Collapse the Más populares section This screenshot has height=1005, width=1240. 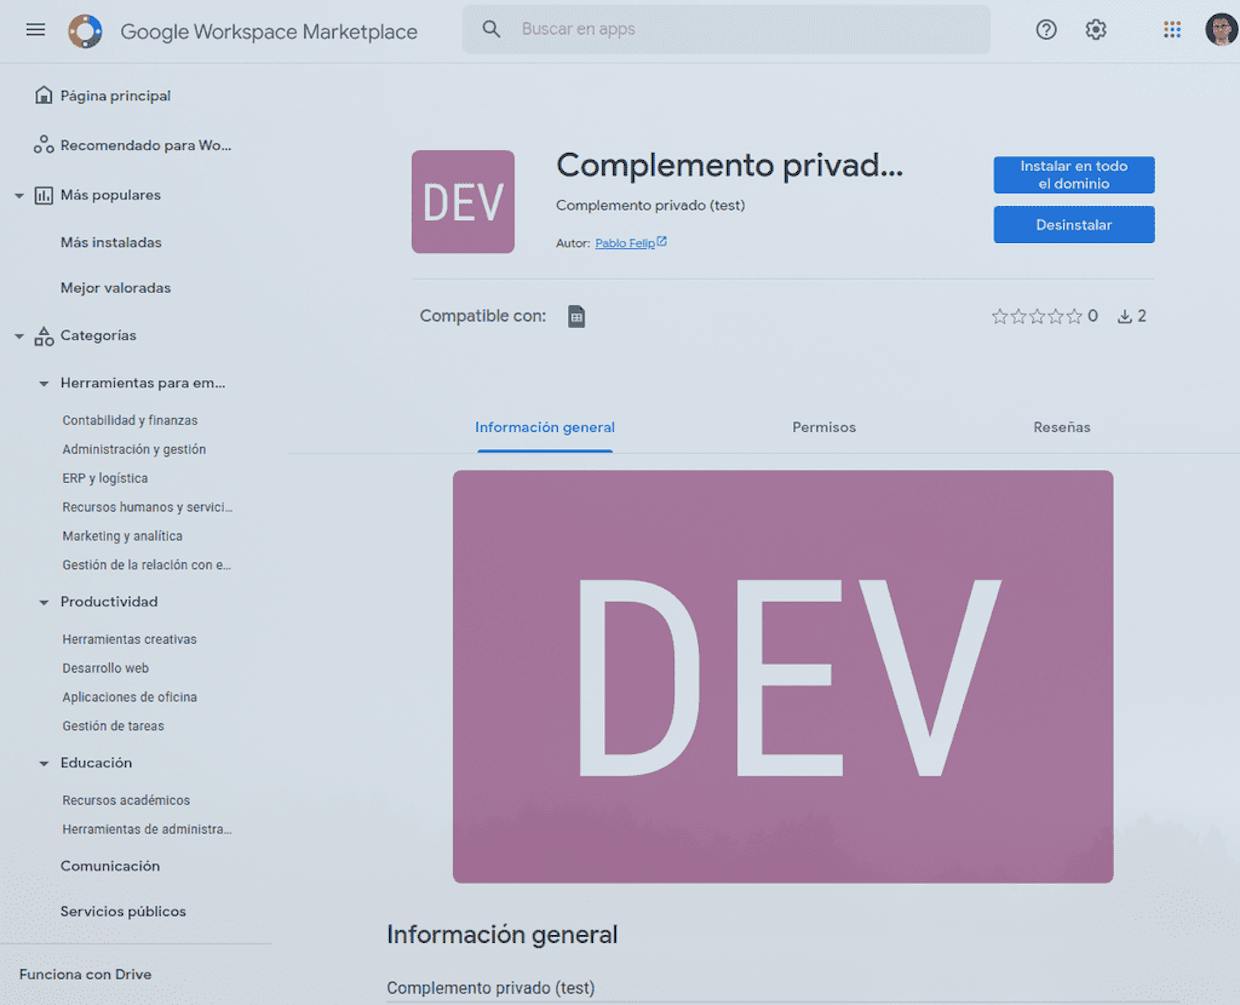[x=19, y=196]
